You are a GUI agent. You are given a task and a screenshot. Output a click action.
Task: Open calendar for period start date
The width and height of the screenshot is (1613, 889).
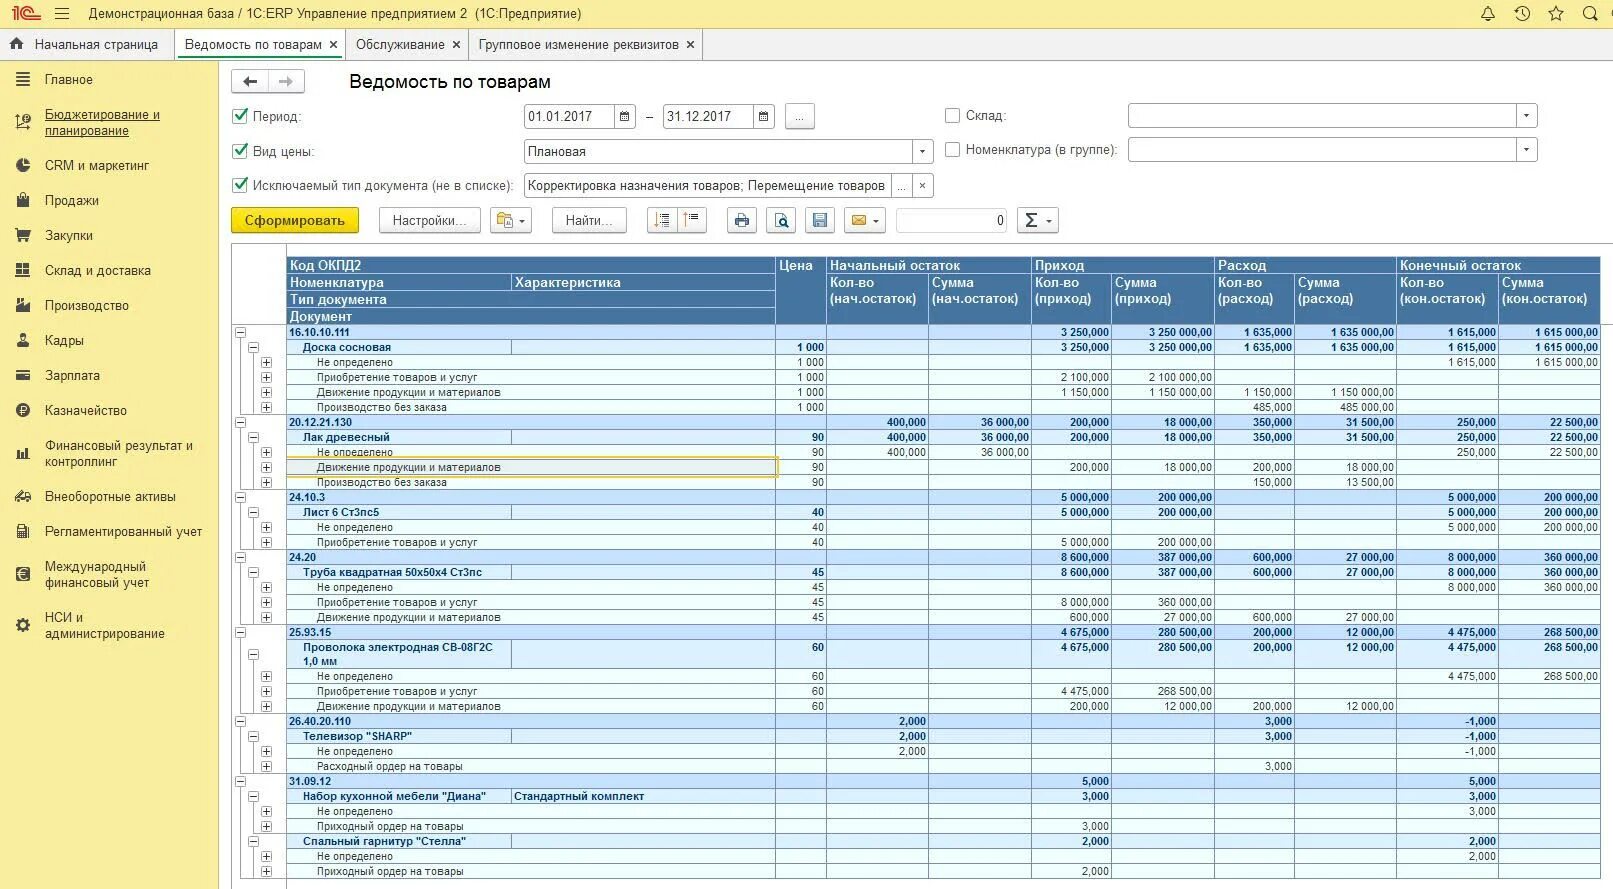point(625,116)
